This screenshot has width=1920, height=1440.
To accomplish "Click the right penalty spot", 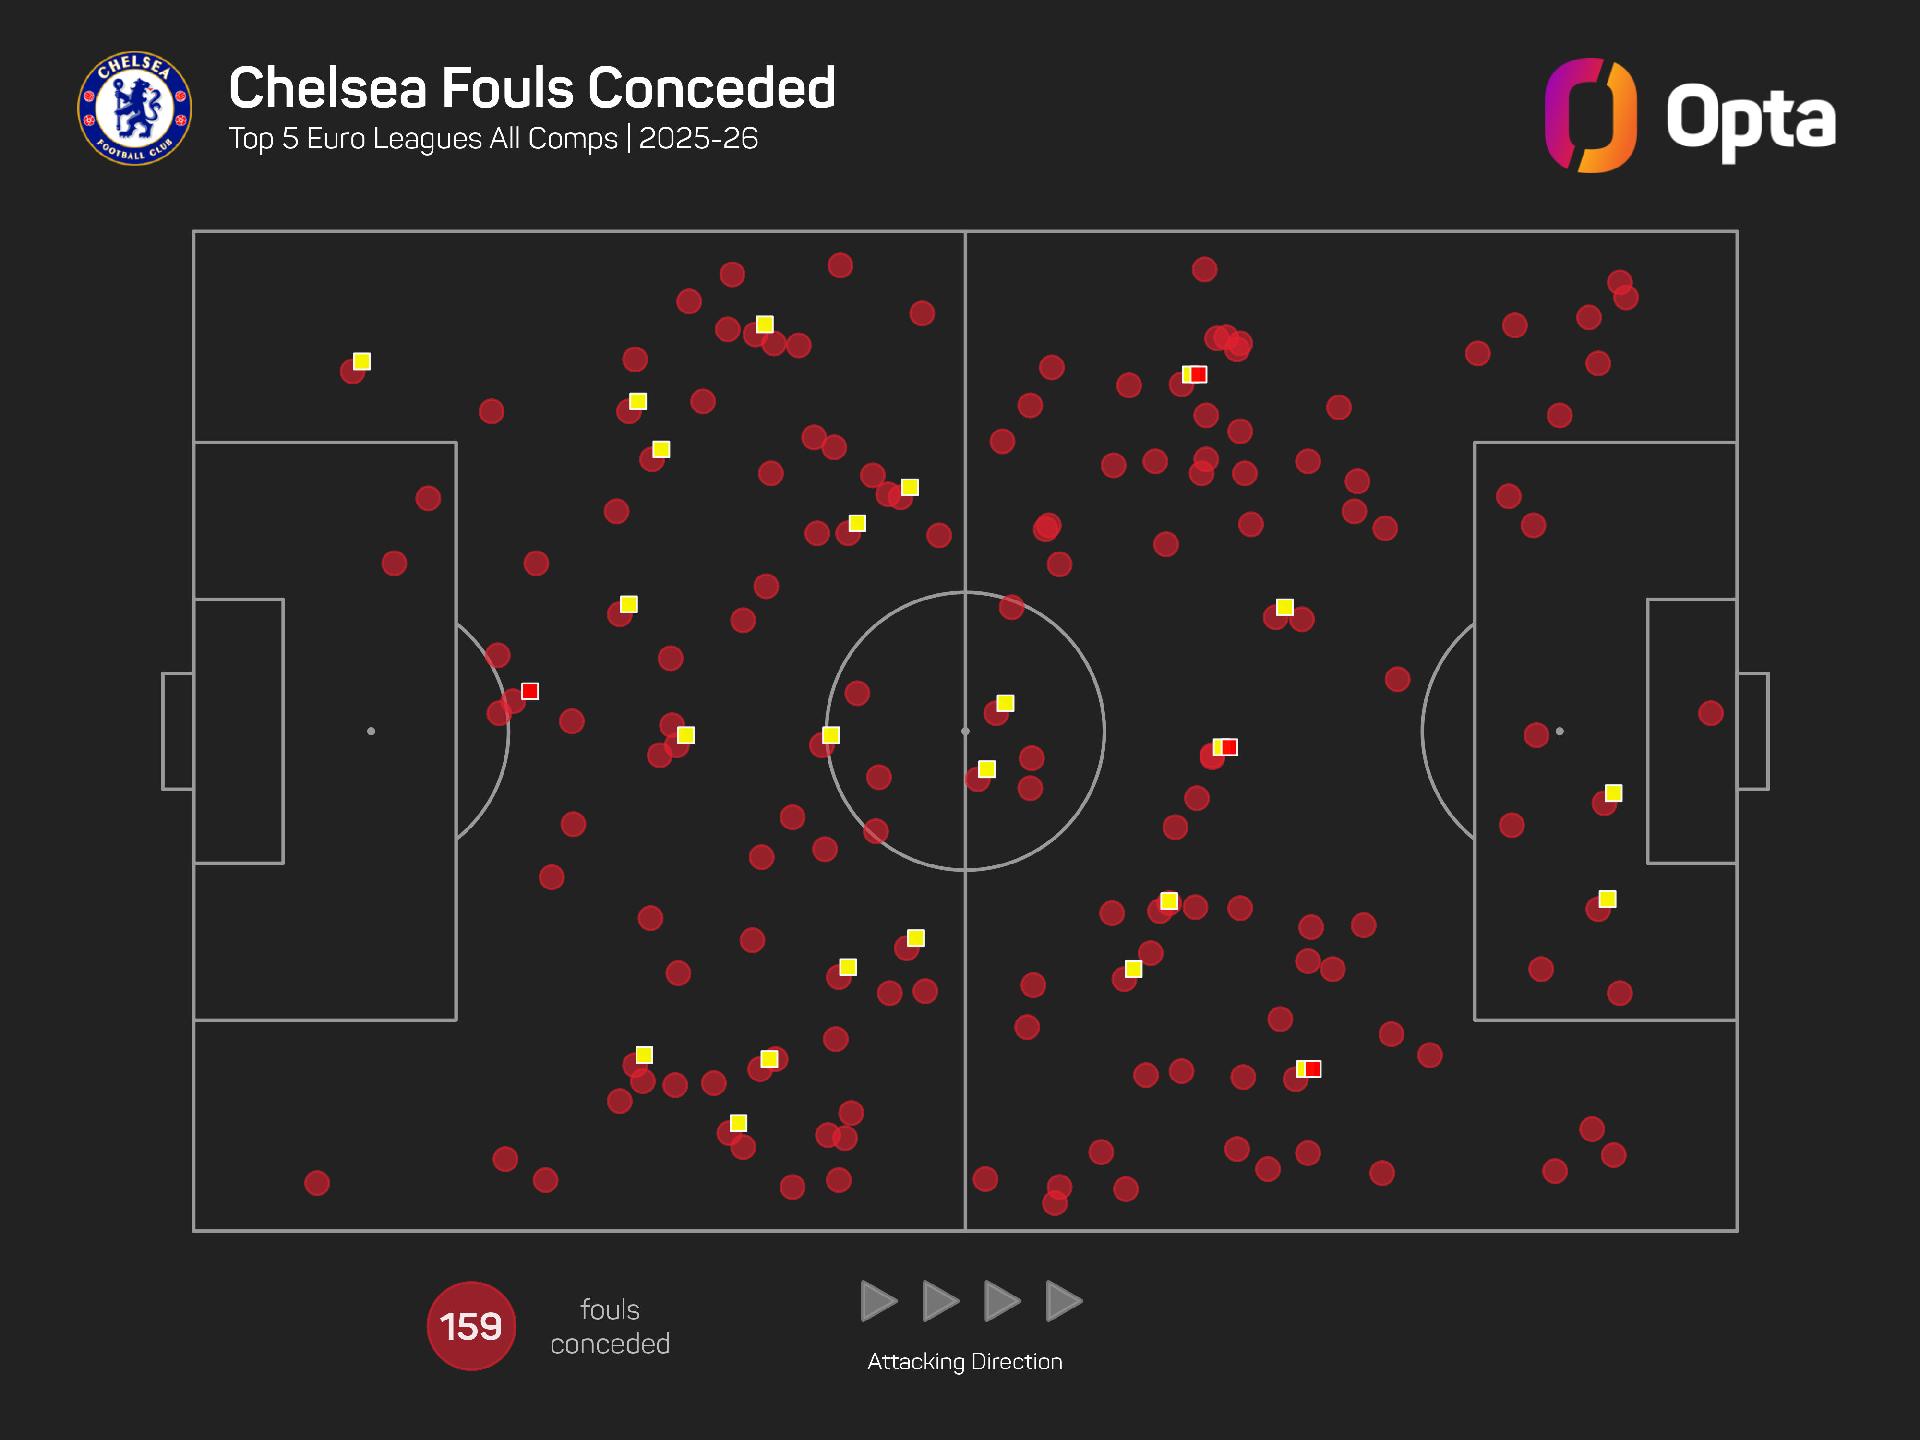I will point(1559,731).
